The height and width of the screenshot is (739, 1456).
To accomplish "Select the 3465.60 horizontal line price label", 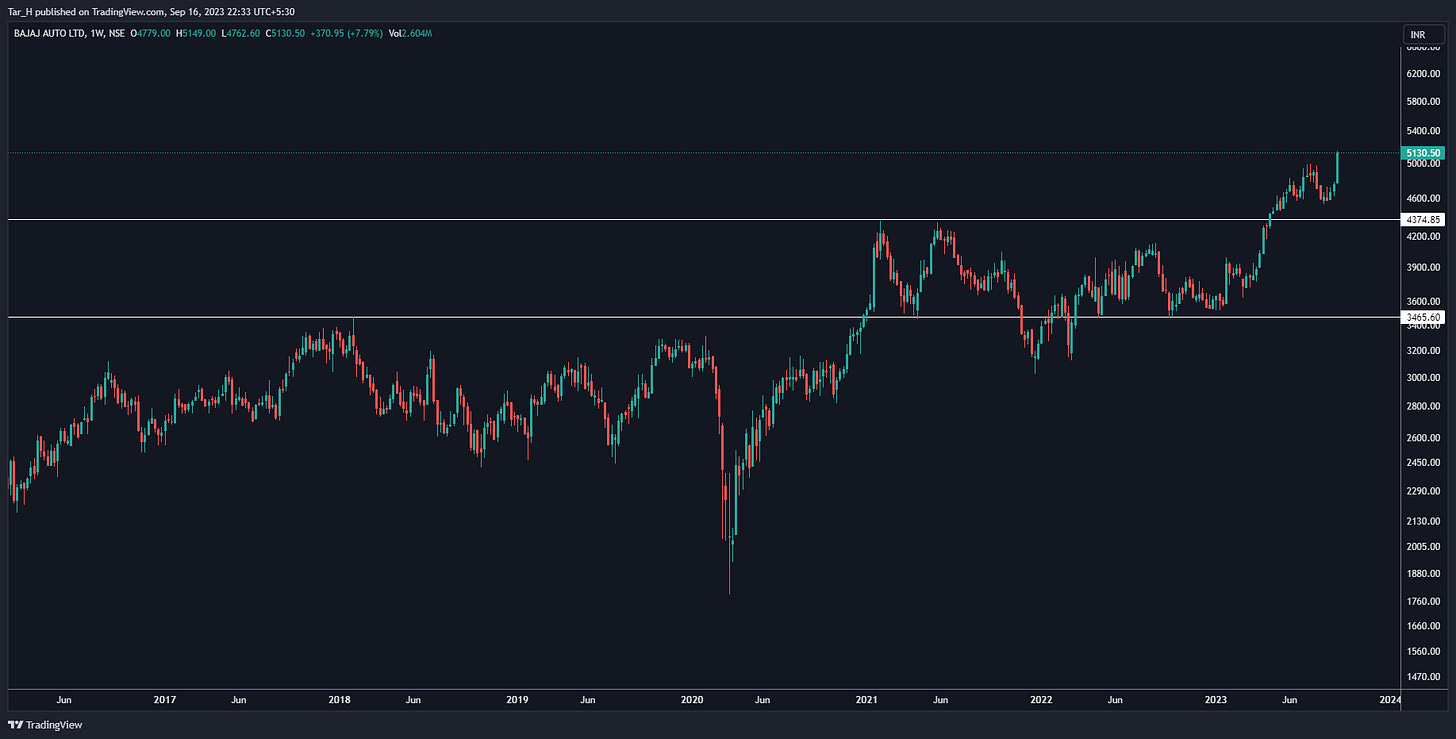I will (1423, 317).
